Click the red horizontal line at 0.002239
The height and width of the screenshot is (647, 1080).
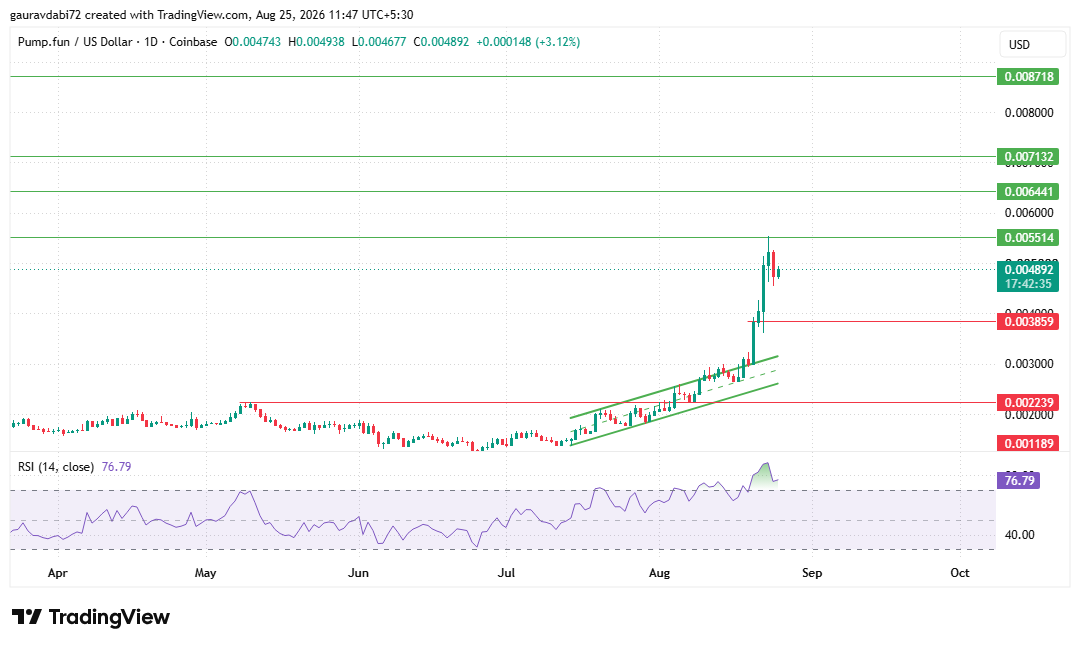point(618,402)
